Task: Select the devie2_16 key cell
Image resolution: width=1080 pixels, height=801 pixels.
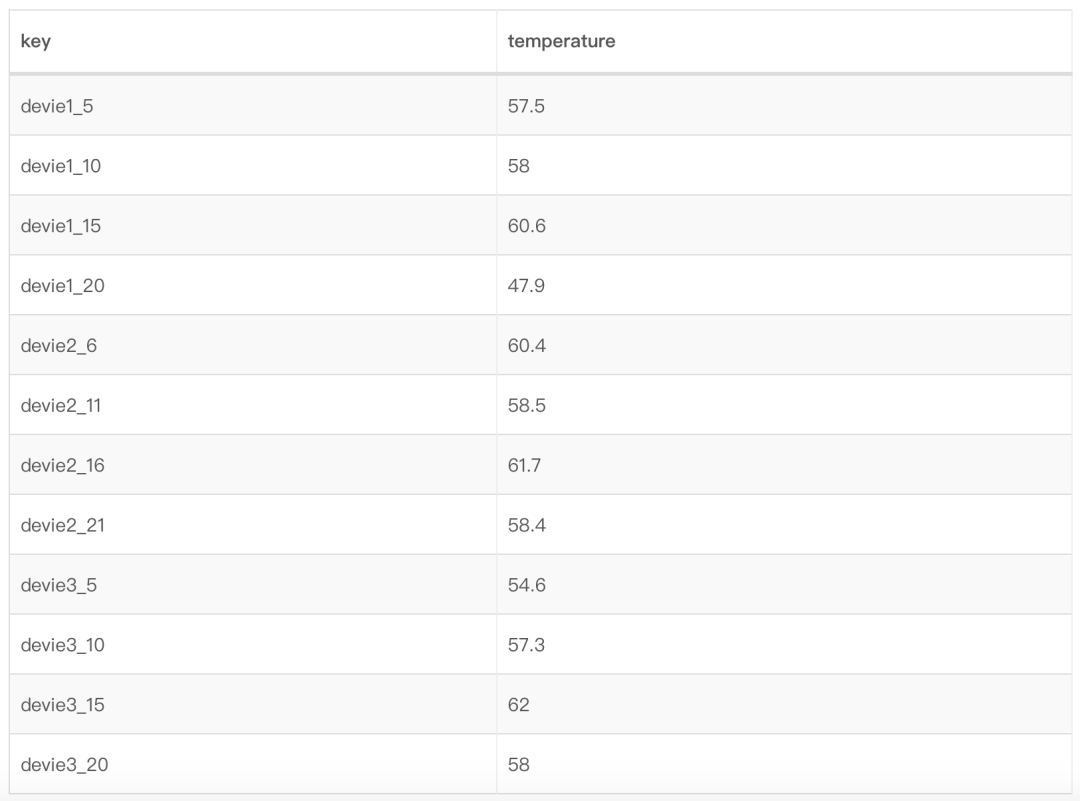Action: [63, 466]
